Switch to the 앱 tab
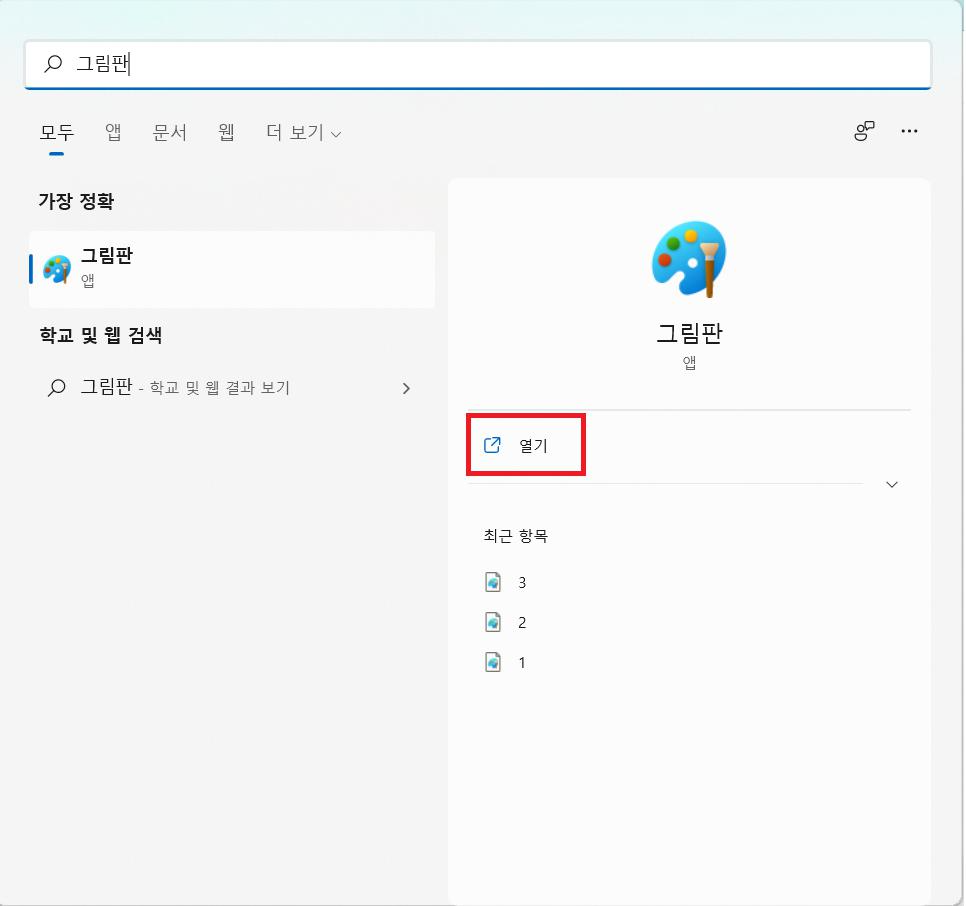The width and height of the screenshot is (966, 906). pos(113,132)
